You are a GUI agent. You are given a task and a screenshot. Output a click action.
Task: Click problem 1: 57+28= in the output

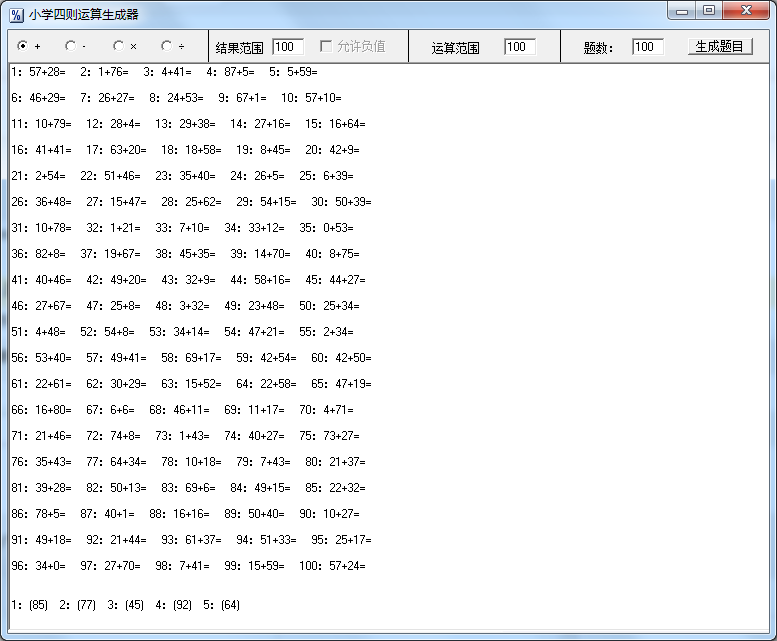37,72
